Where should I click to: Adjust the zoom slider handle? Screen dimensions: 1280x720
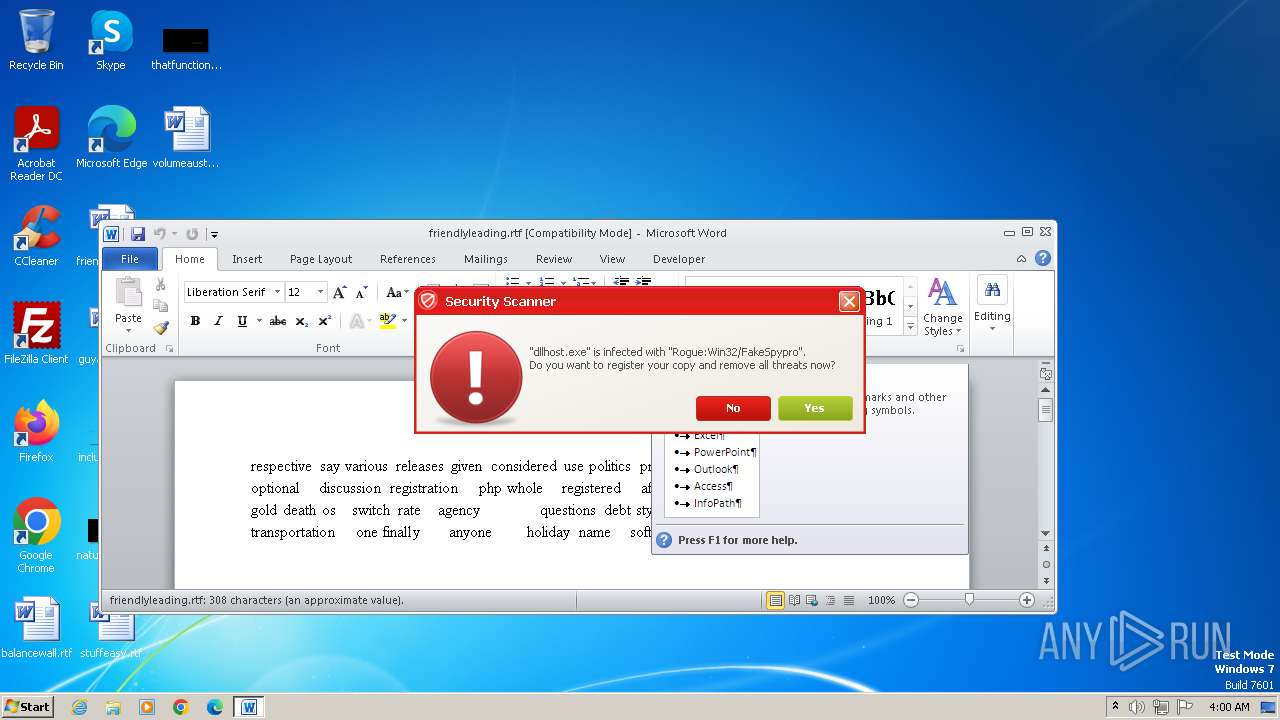click(x=969, y=600)
